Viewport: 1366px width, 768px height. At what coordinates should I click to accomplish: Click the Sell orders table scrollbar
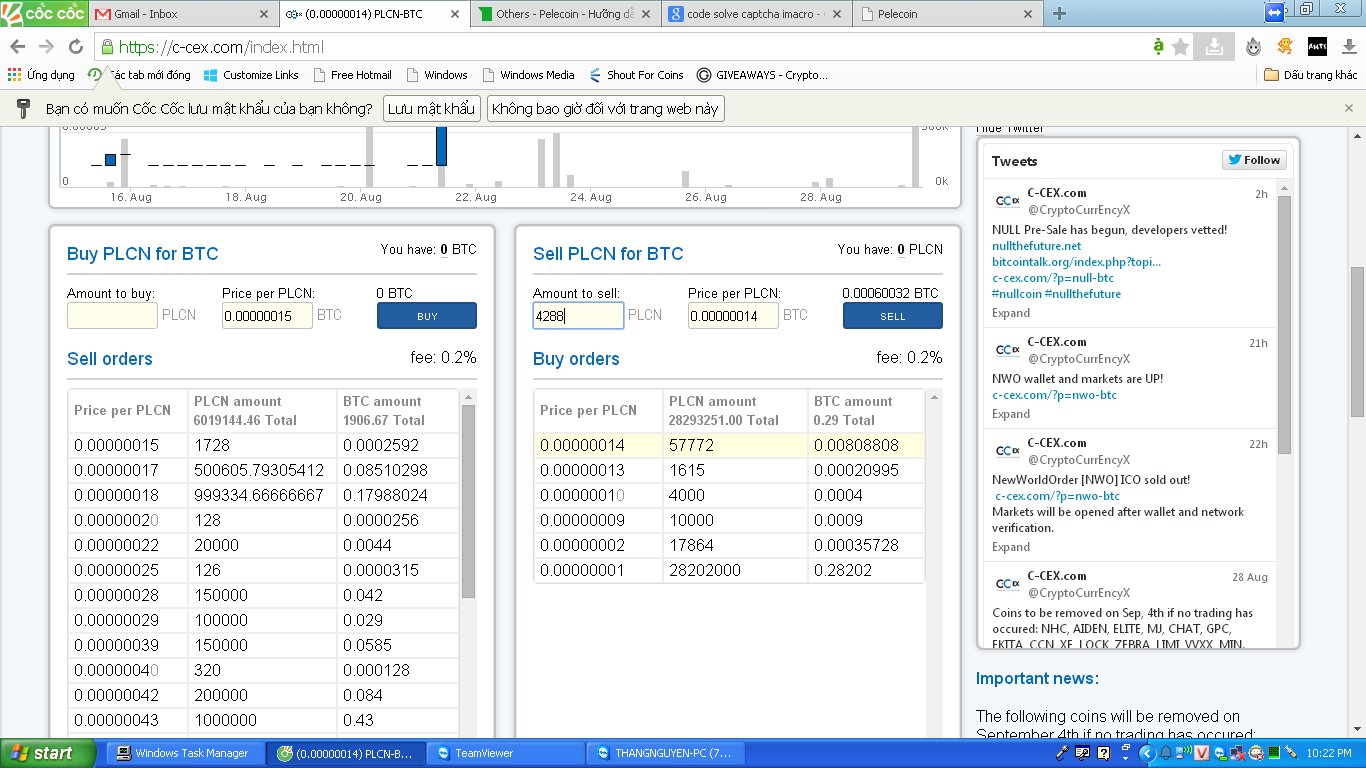(x=468, y=500)
